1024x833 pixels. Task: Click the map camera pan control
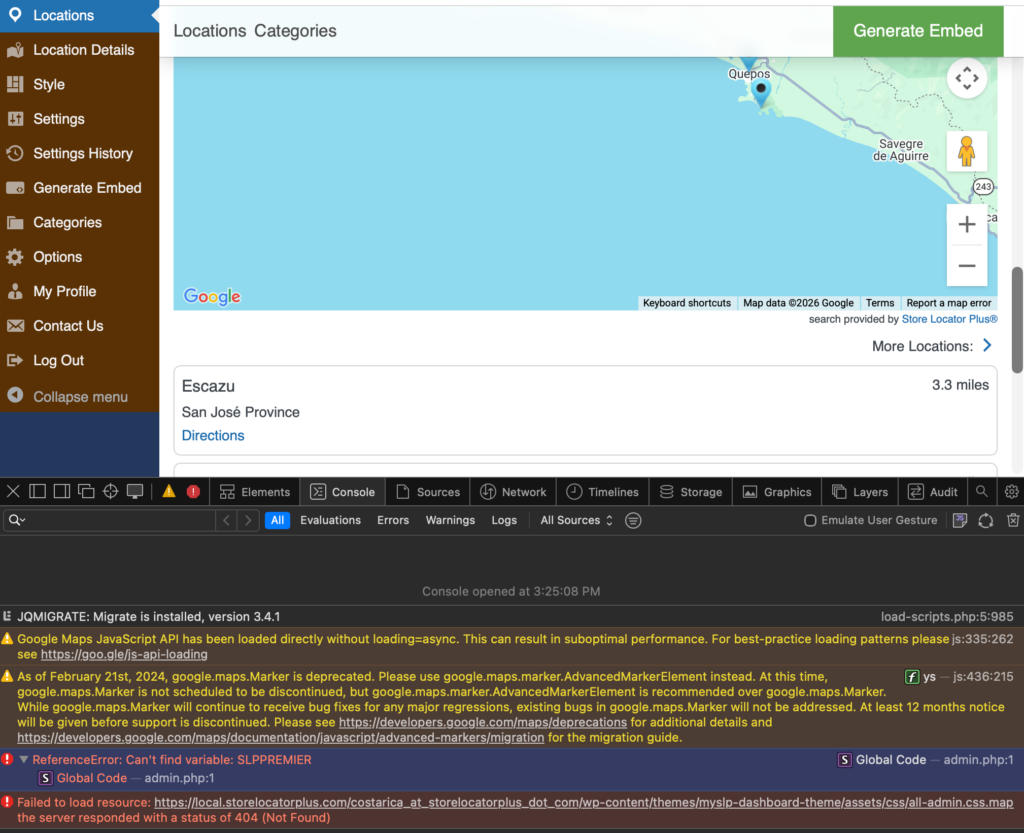(x=966, y=78)
